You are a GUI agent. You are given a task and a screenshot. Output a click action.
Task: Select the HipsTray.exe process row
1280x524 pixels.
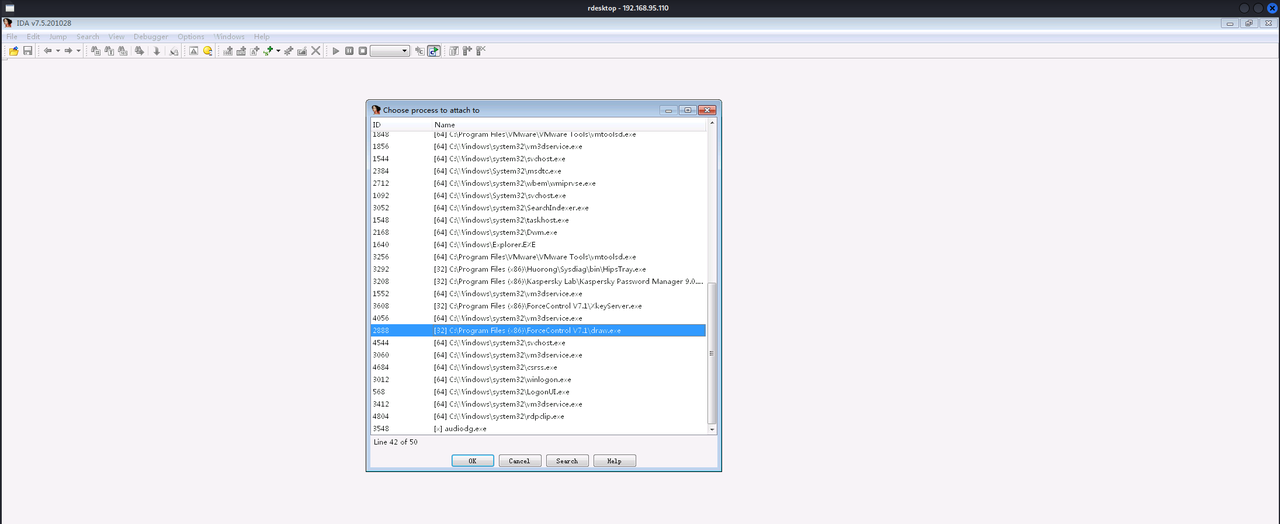[538, 269]
